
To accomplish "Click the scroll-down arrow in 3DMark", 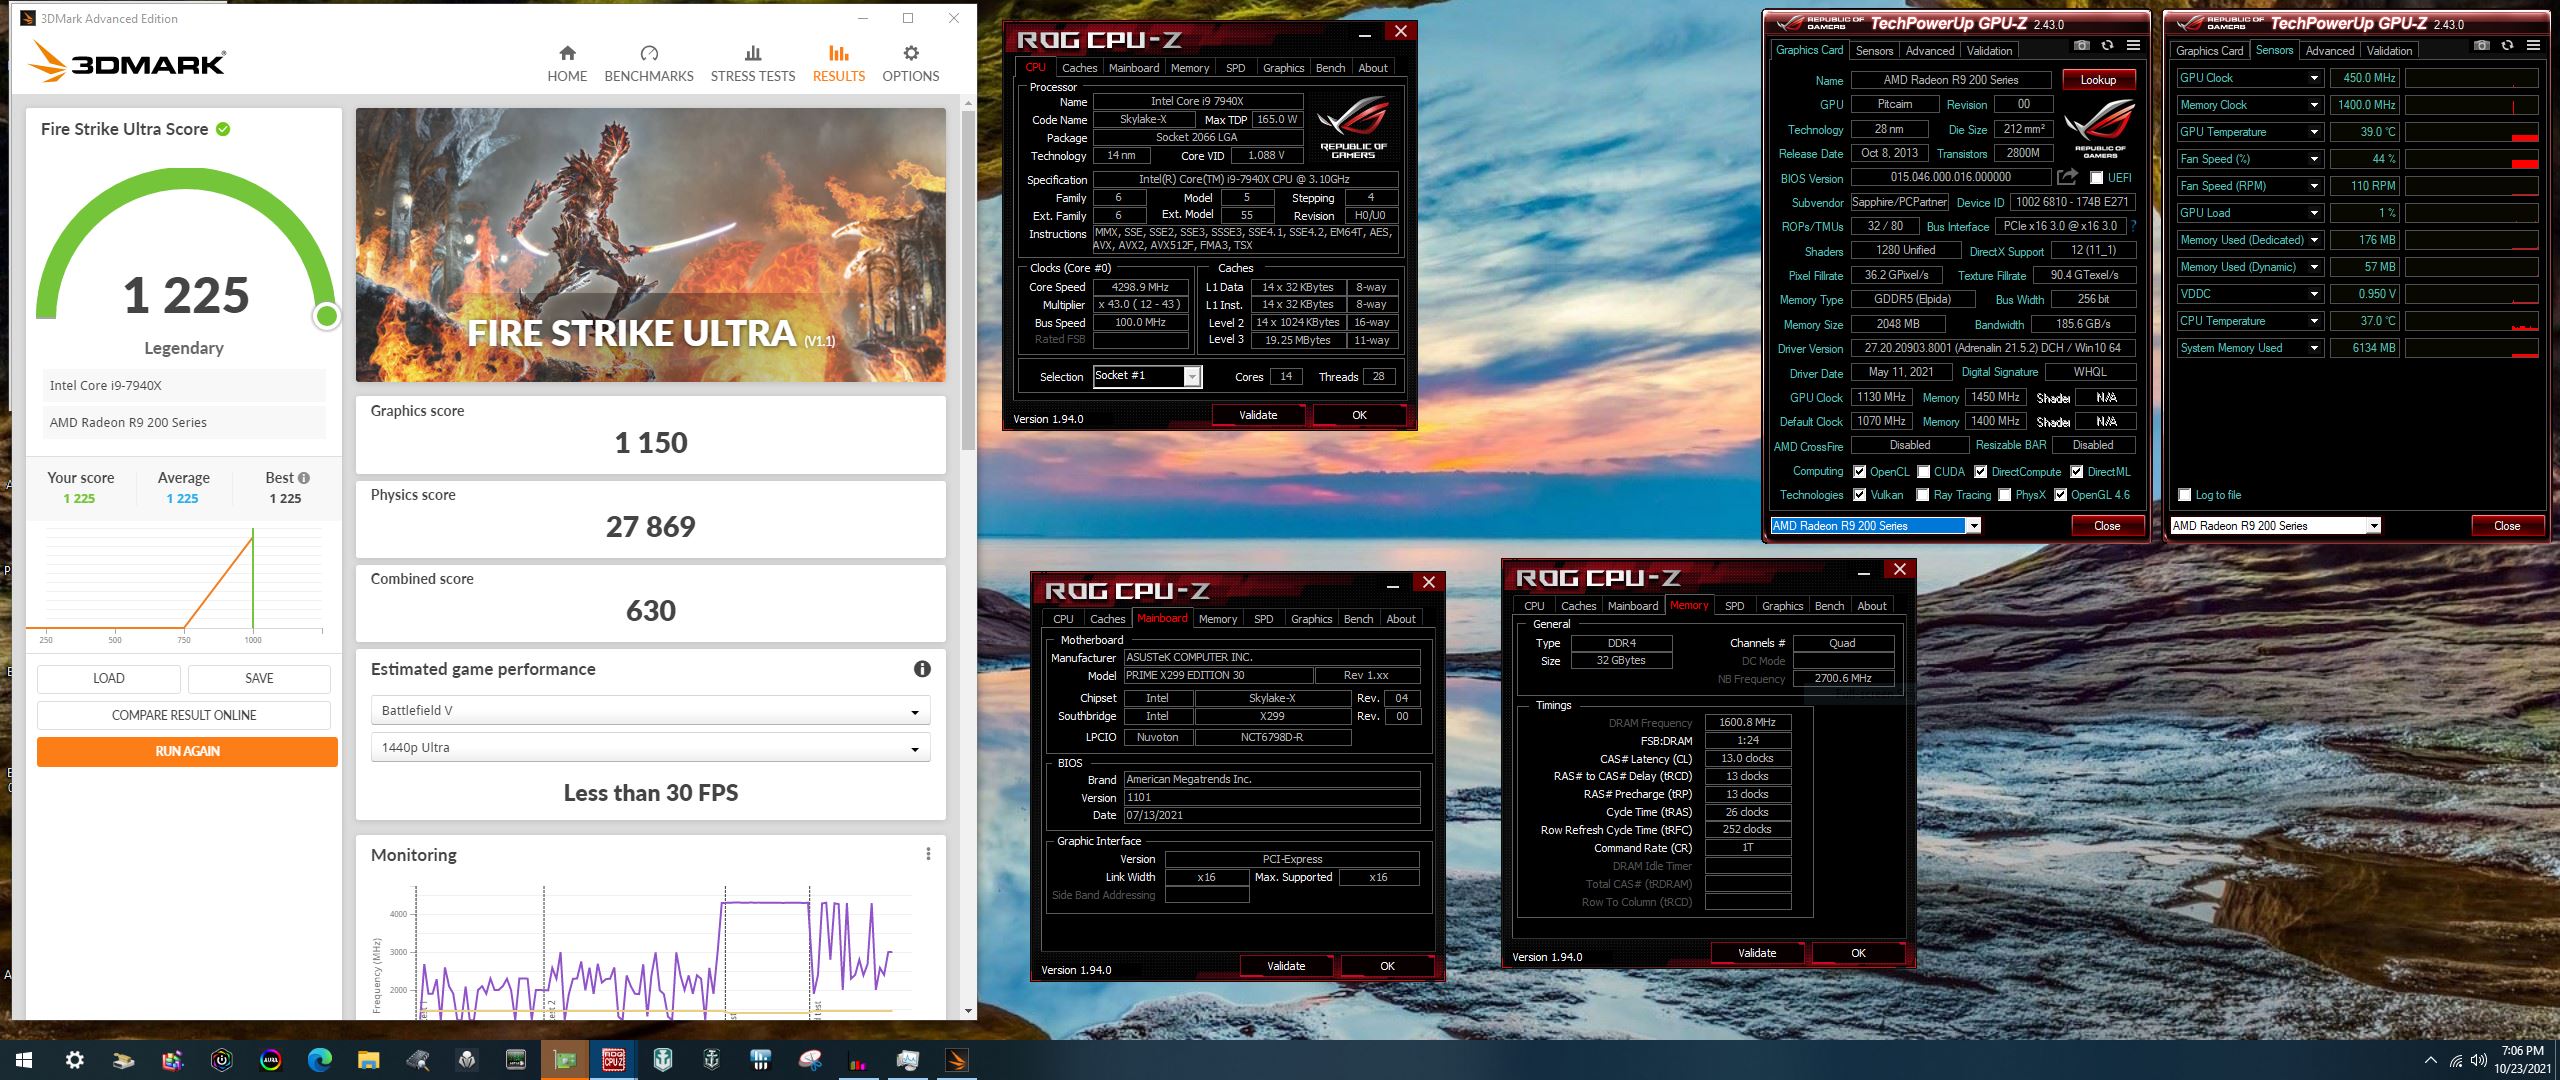I will 968,1011.
